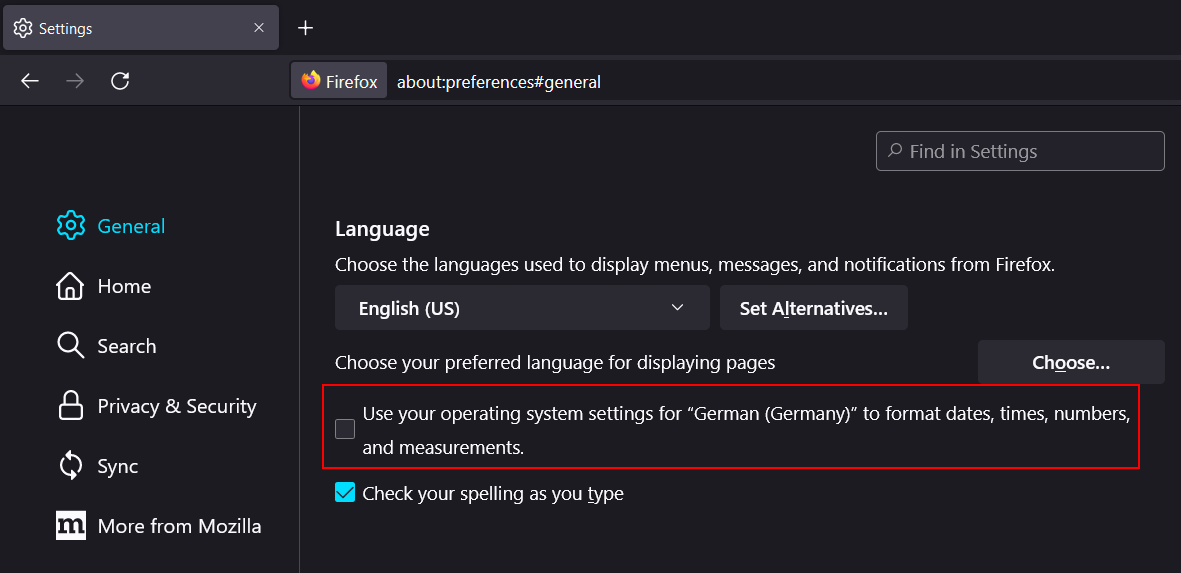Focus the Find in Settings search field
This screenshot has width=1181, height=573.
pyautogui.click(x=1020, y=151)
